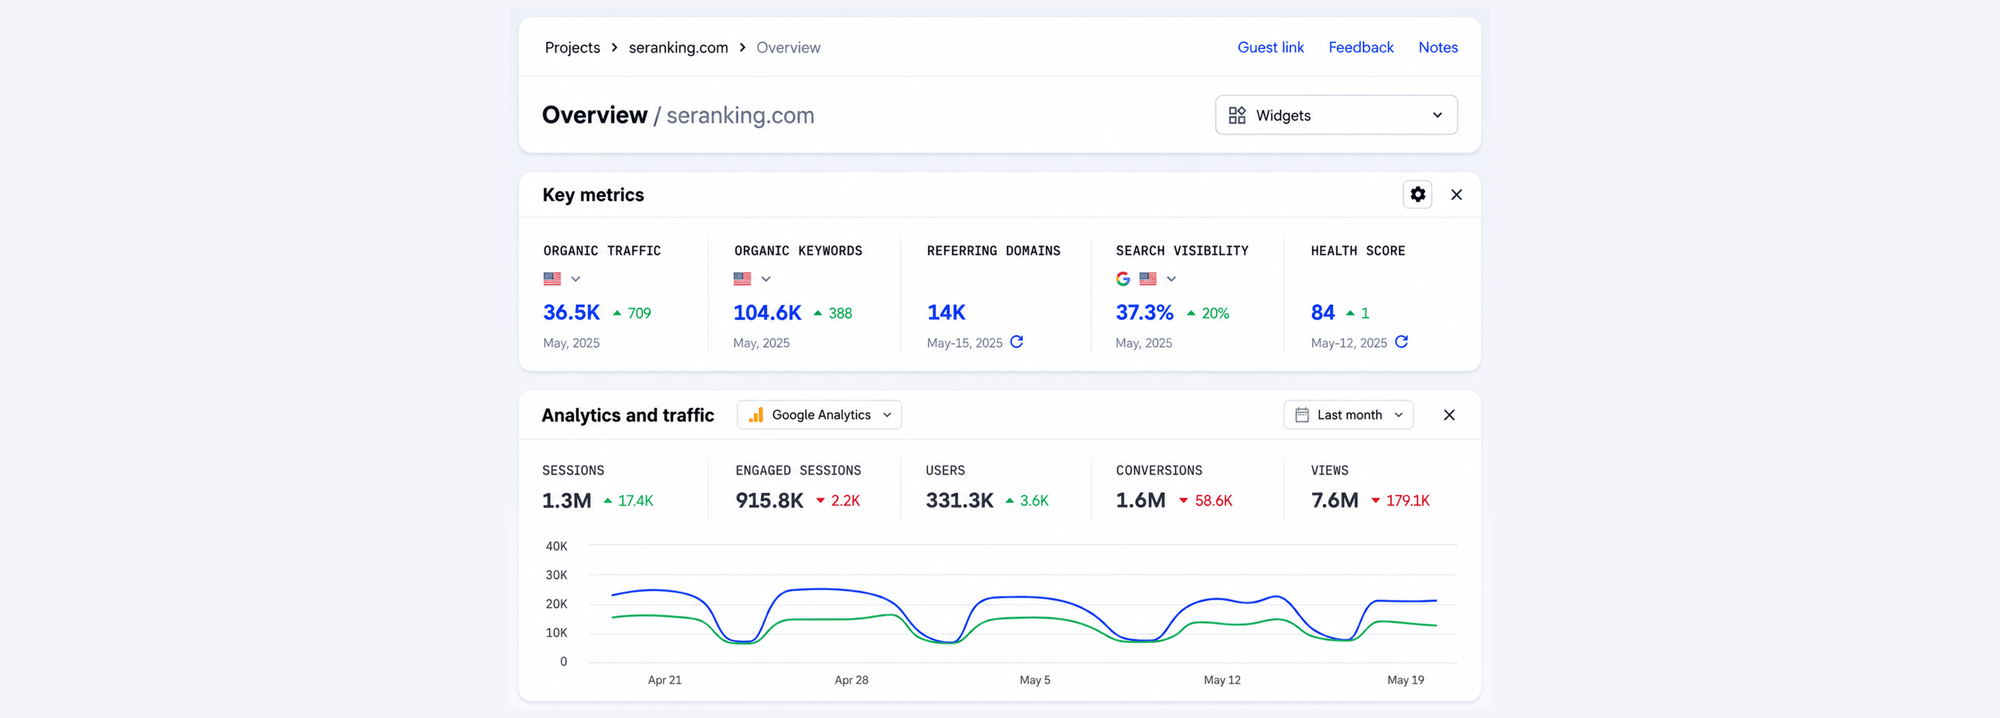Open the Notes link

1438,48
